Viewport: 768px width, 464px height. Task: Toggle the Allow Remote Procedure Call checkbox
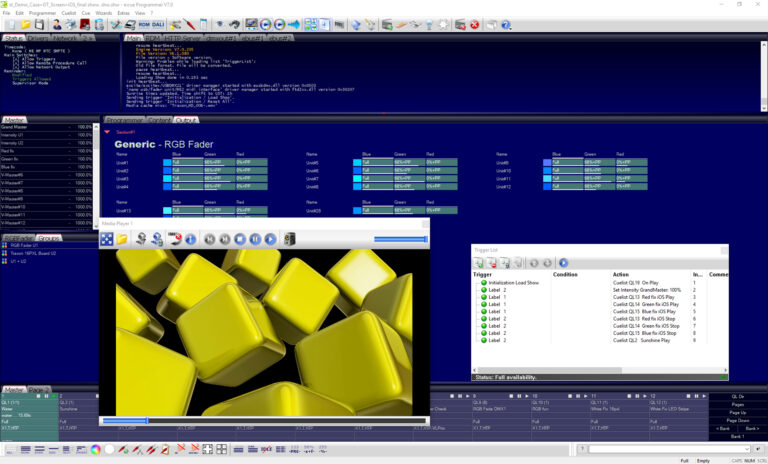(x=16, y=63)
